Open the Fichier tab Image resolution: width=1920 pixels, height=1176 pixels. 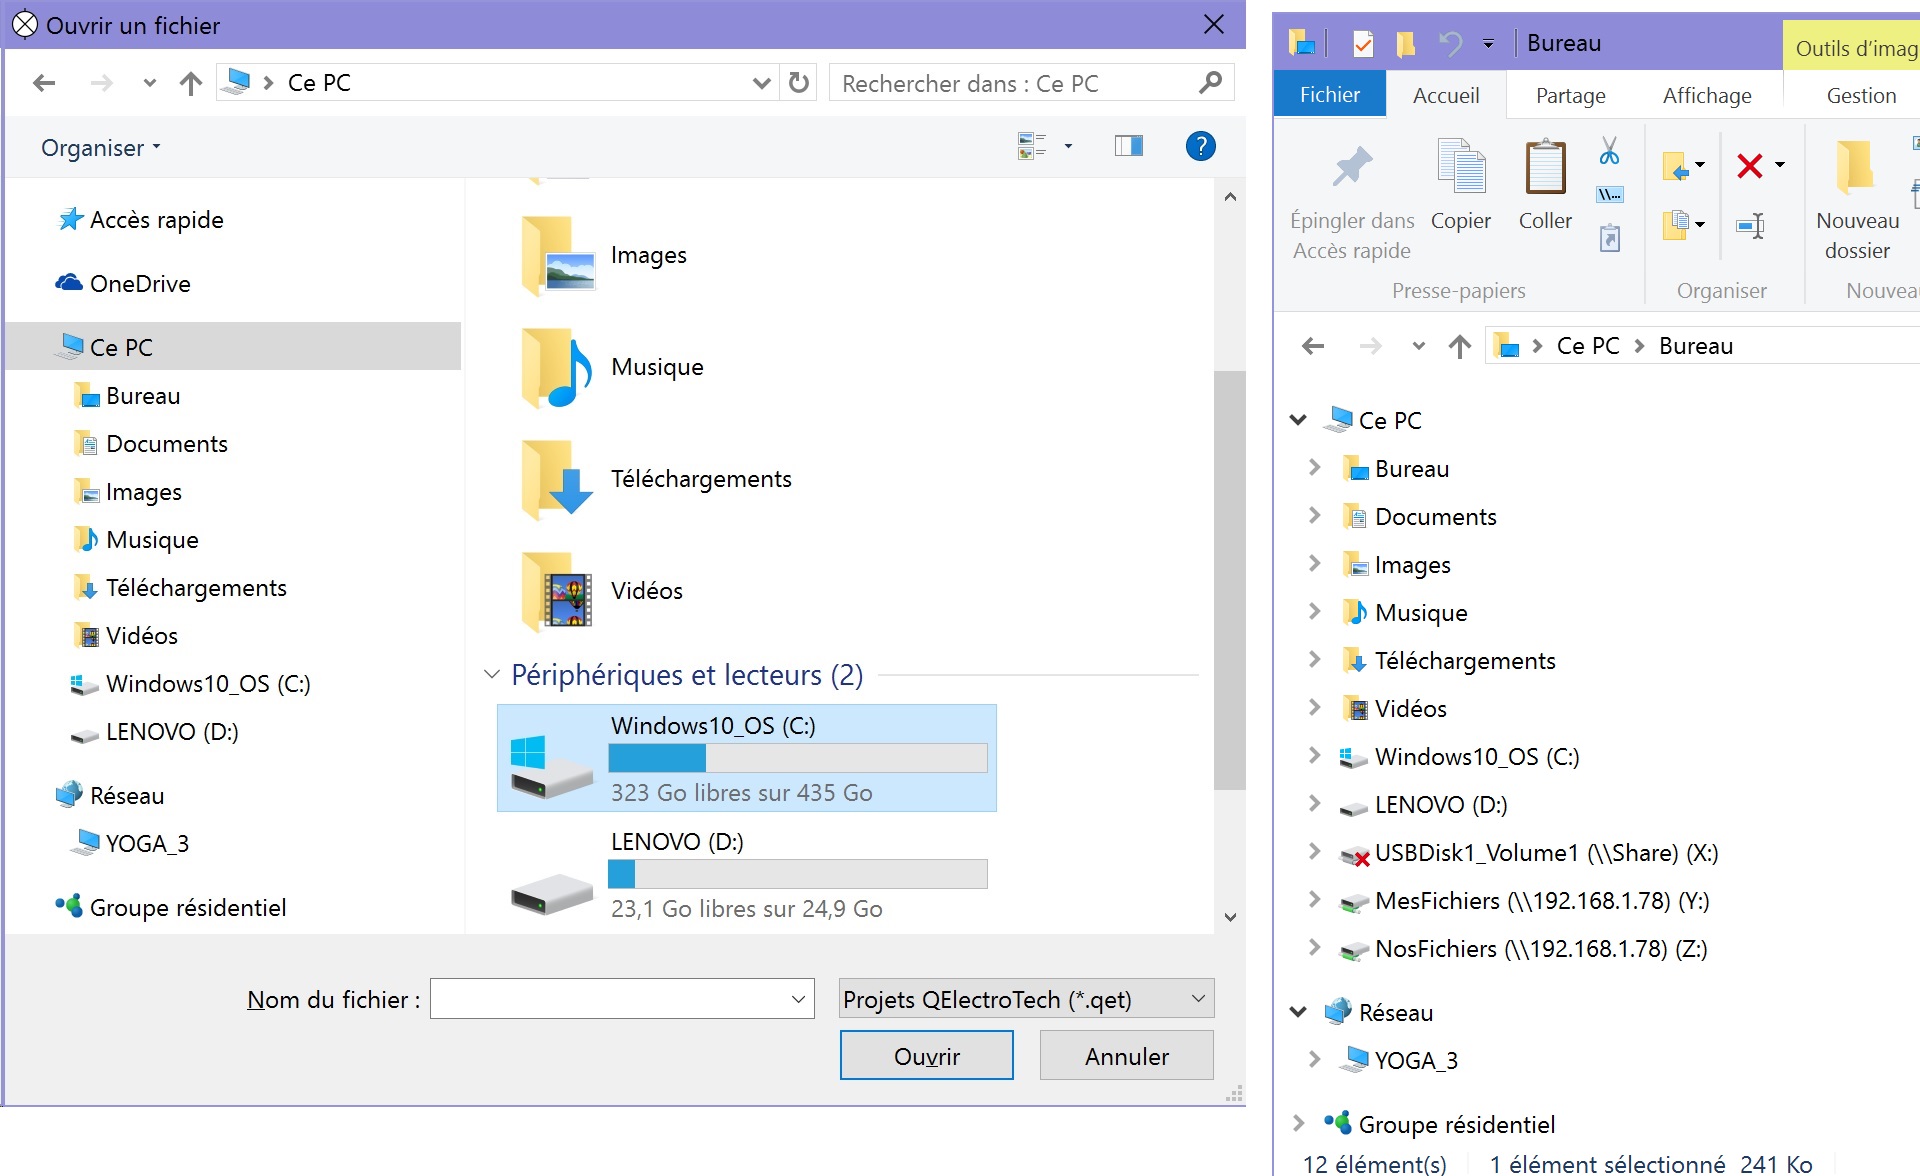click(x=1329, y=95)
